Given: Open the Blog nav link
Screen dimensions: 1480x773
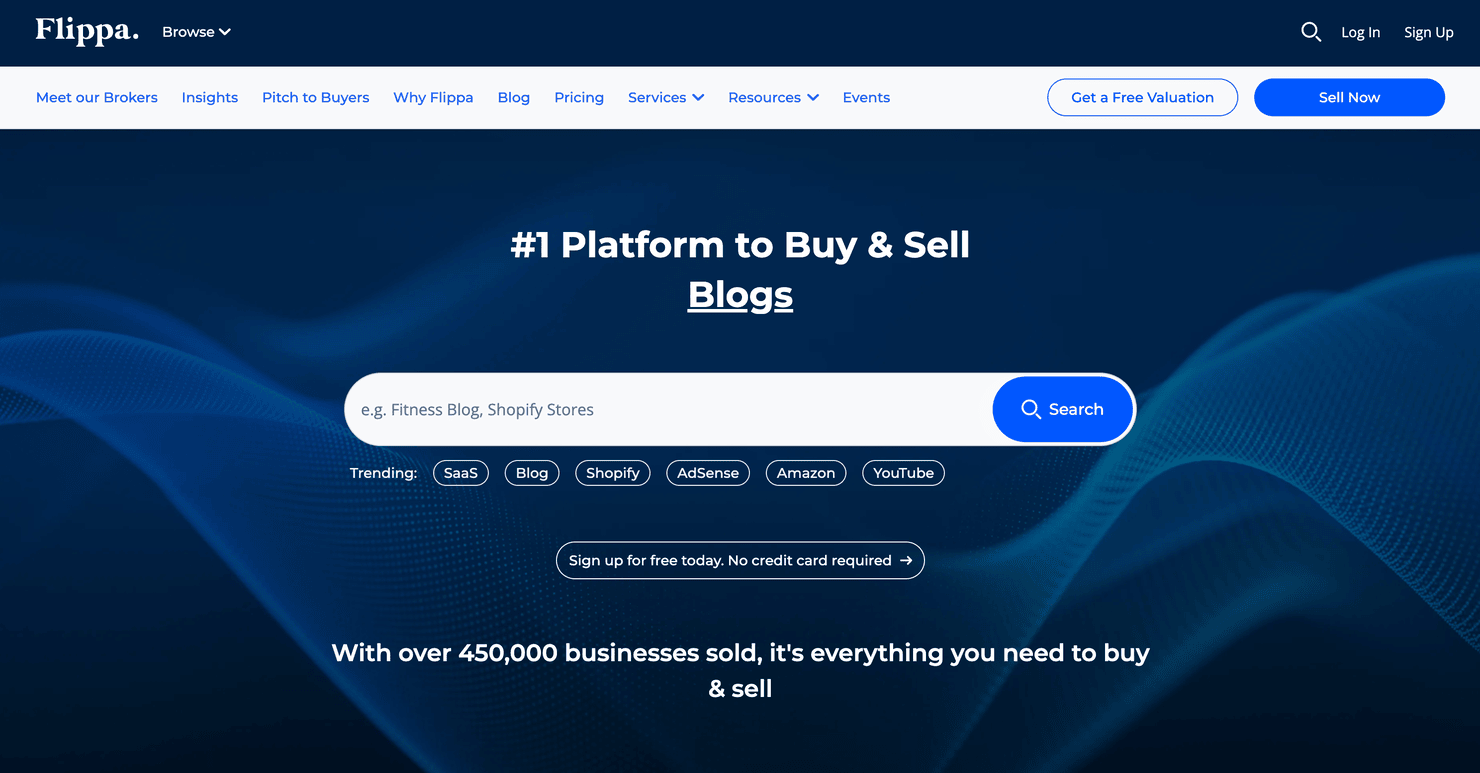Looking at the screenshot, I should [514, 97].
